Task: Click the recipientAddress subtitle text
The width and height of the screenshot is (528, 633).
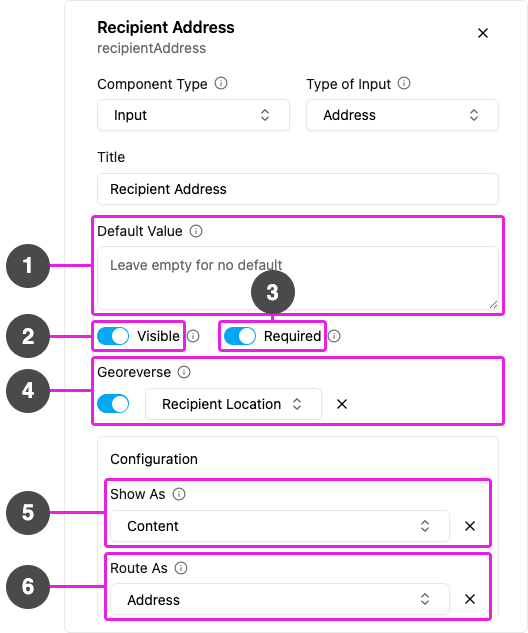Action: 151,48
